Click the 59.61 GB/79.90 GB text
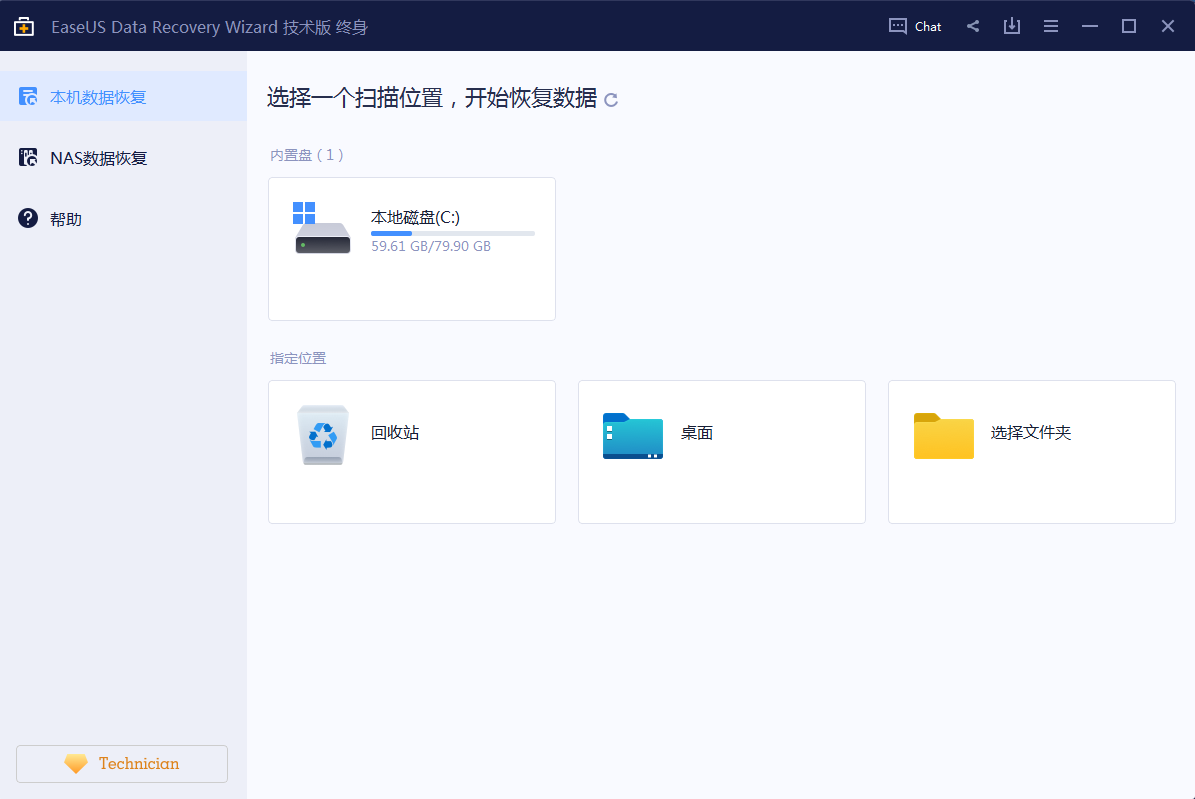1195x799 pixels. tap(431, 246)
